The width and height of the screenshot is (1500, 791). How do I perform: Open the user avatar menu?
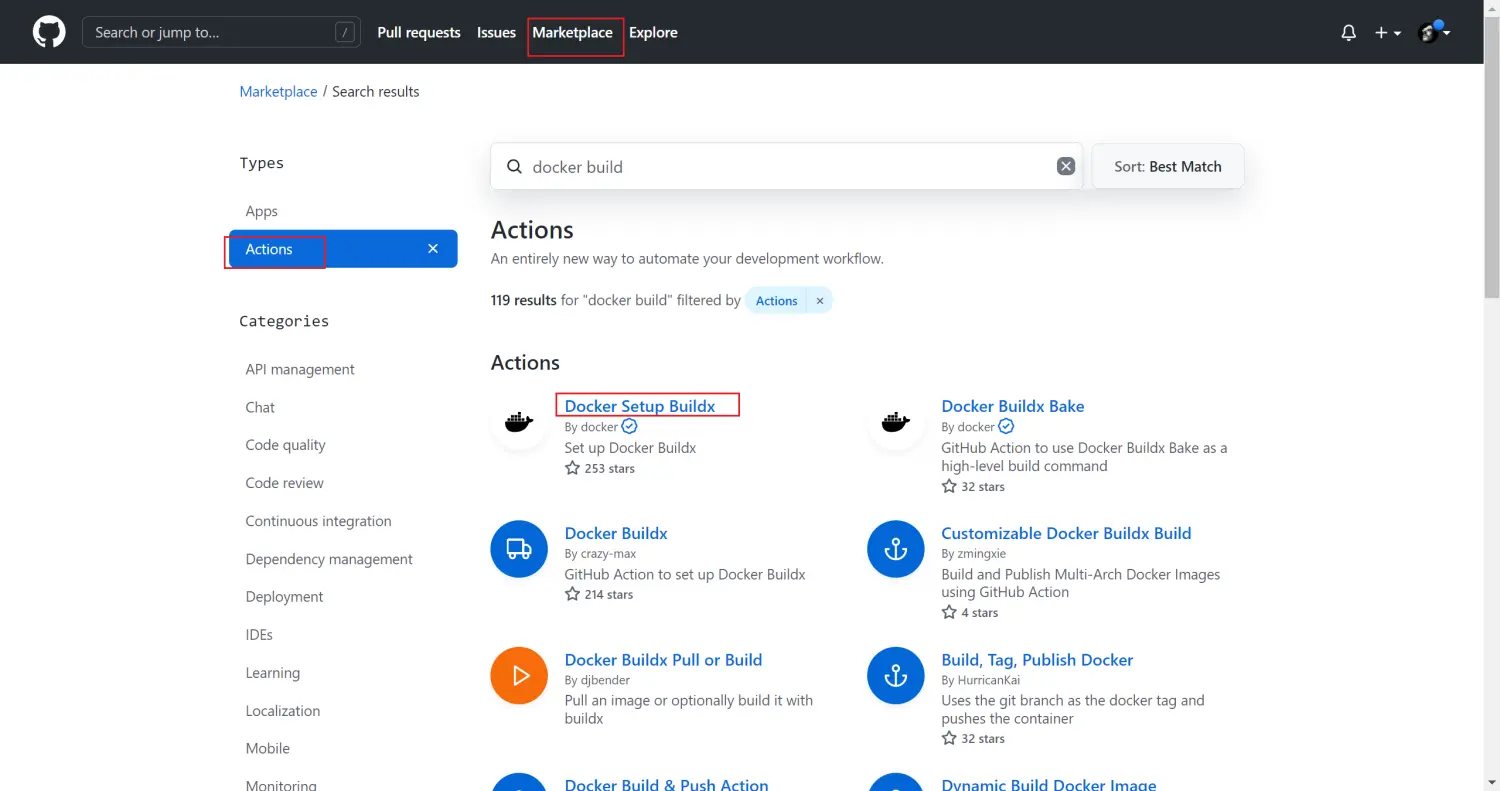click(x=1434, y=33)
